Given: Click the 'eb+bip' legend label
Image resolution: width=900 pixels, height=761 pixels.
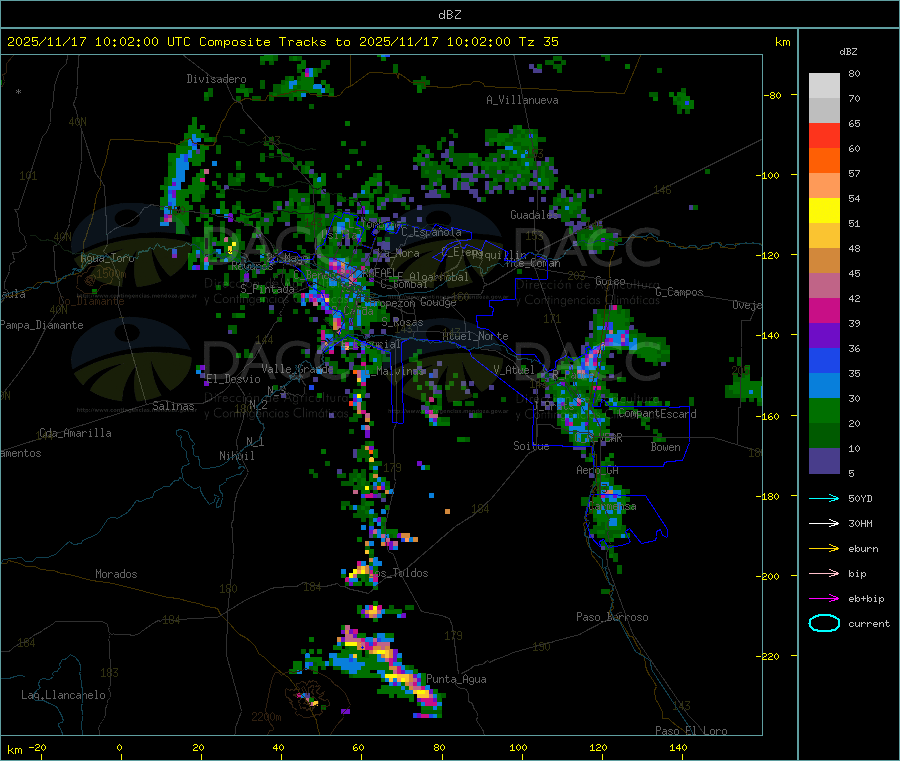Looking at the screenshot, I should [866, 599].
